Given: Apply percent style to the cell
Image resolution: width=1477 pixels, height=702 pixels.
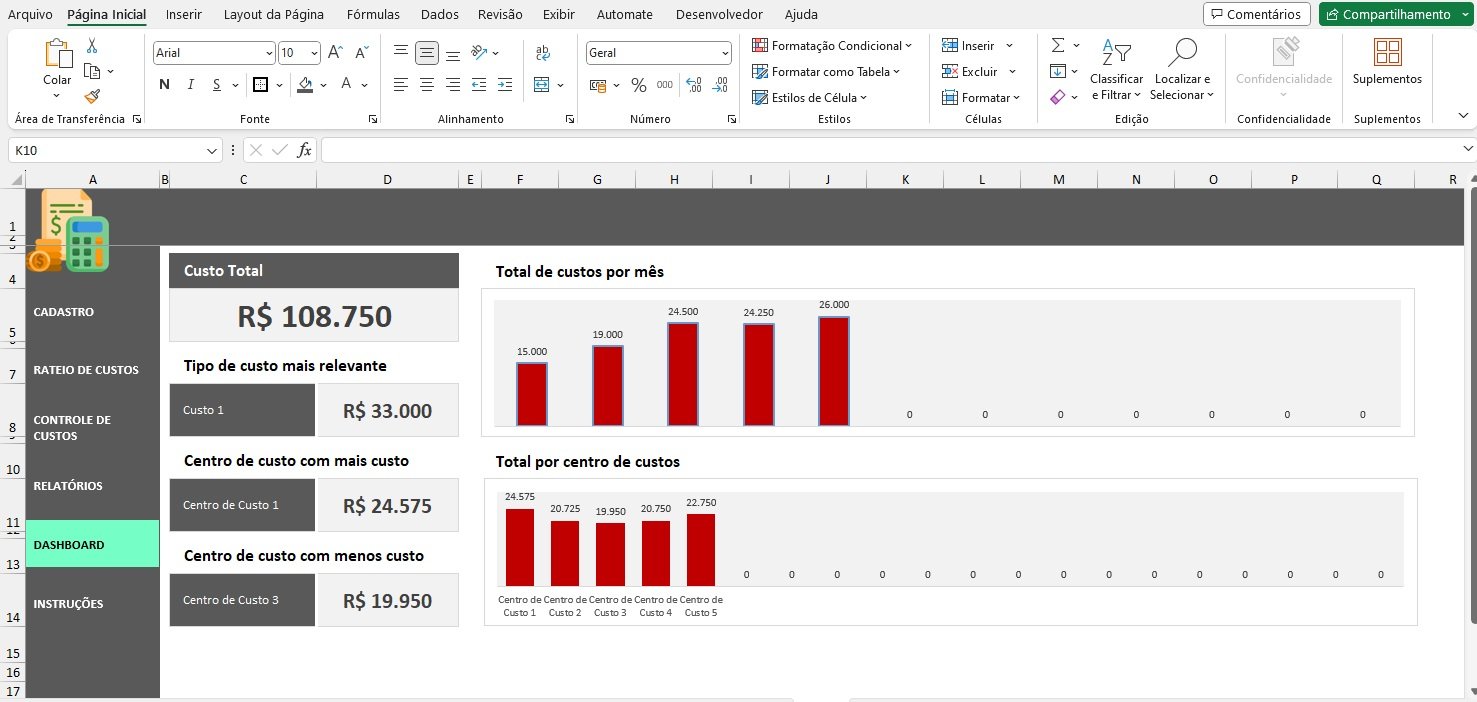Looking at the screenshot, I should pyautogui.click(x=638, y=85).
